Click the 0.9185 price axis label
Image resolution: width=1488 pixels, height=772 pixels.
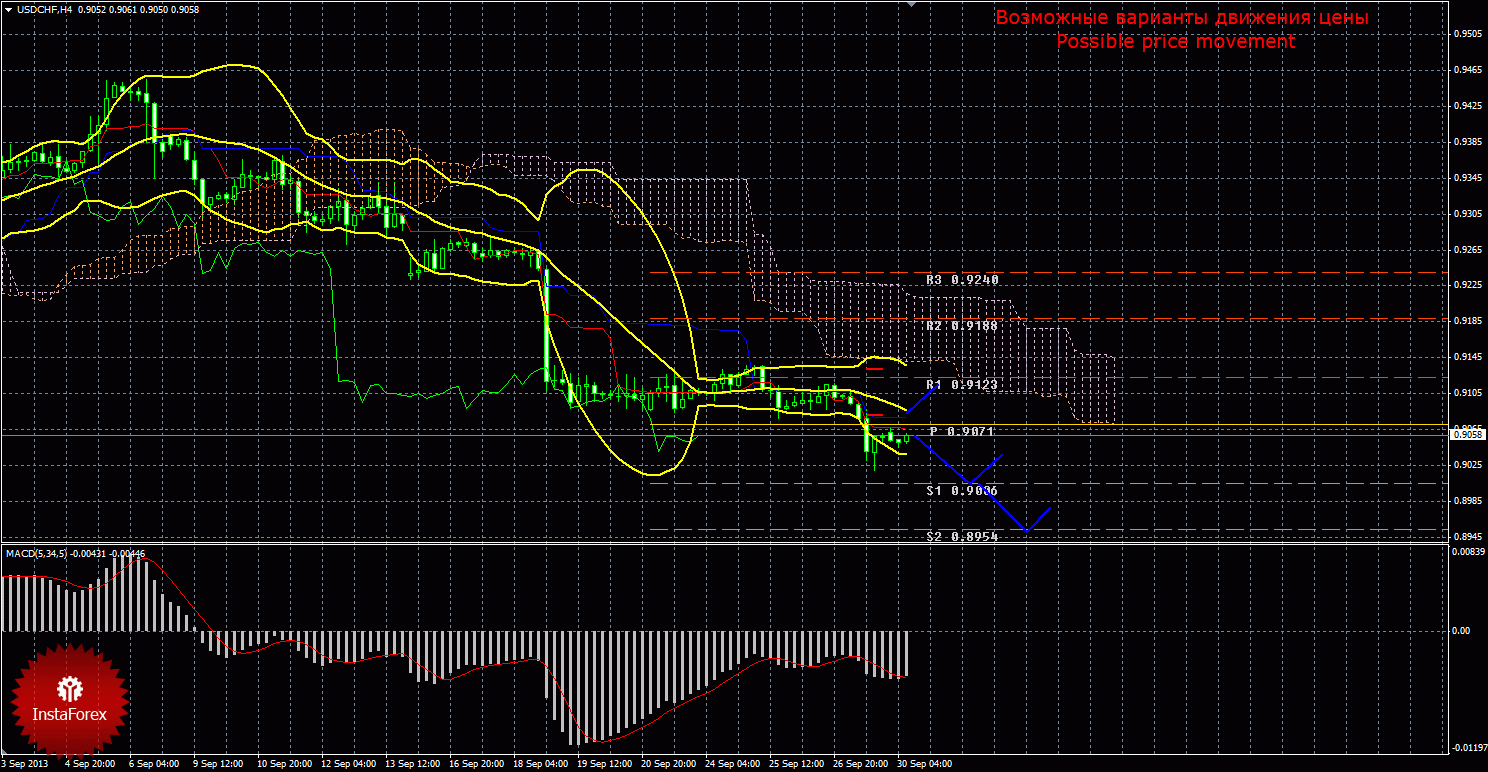(1468, 322)
